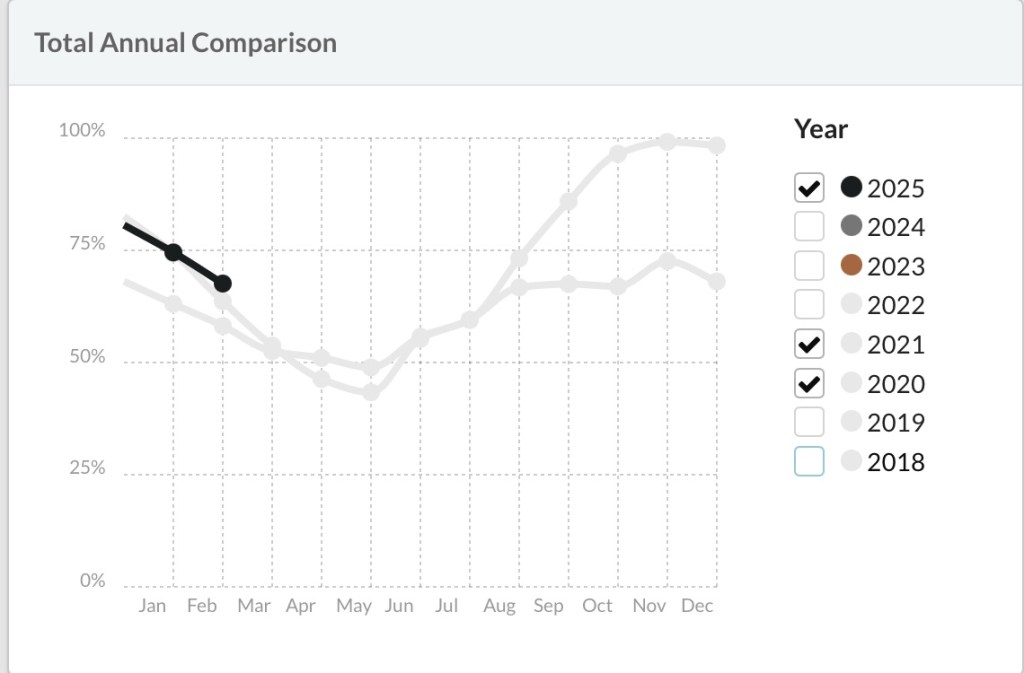The height and width of the screenshot is (673, 1024).
Task: Disable the 2020 year checkbox
Action: point(809,383)
